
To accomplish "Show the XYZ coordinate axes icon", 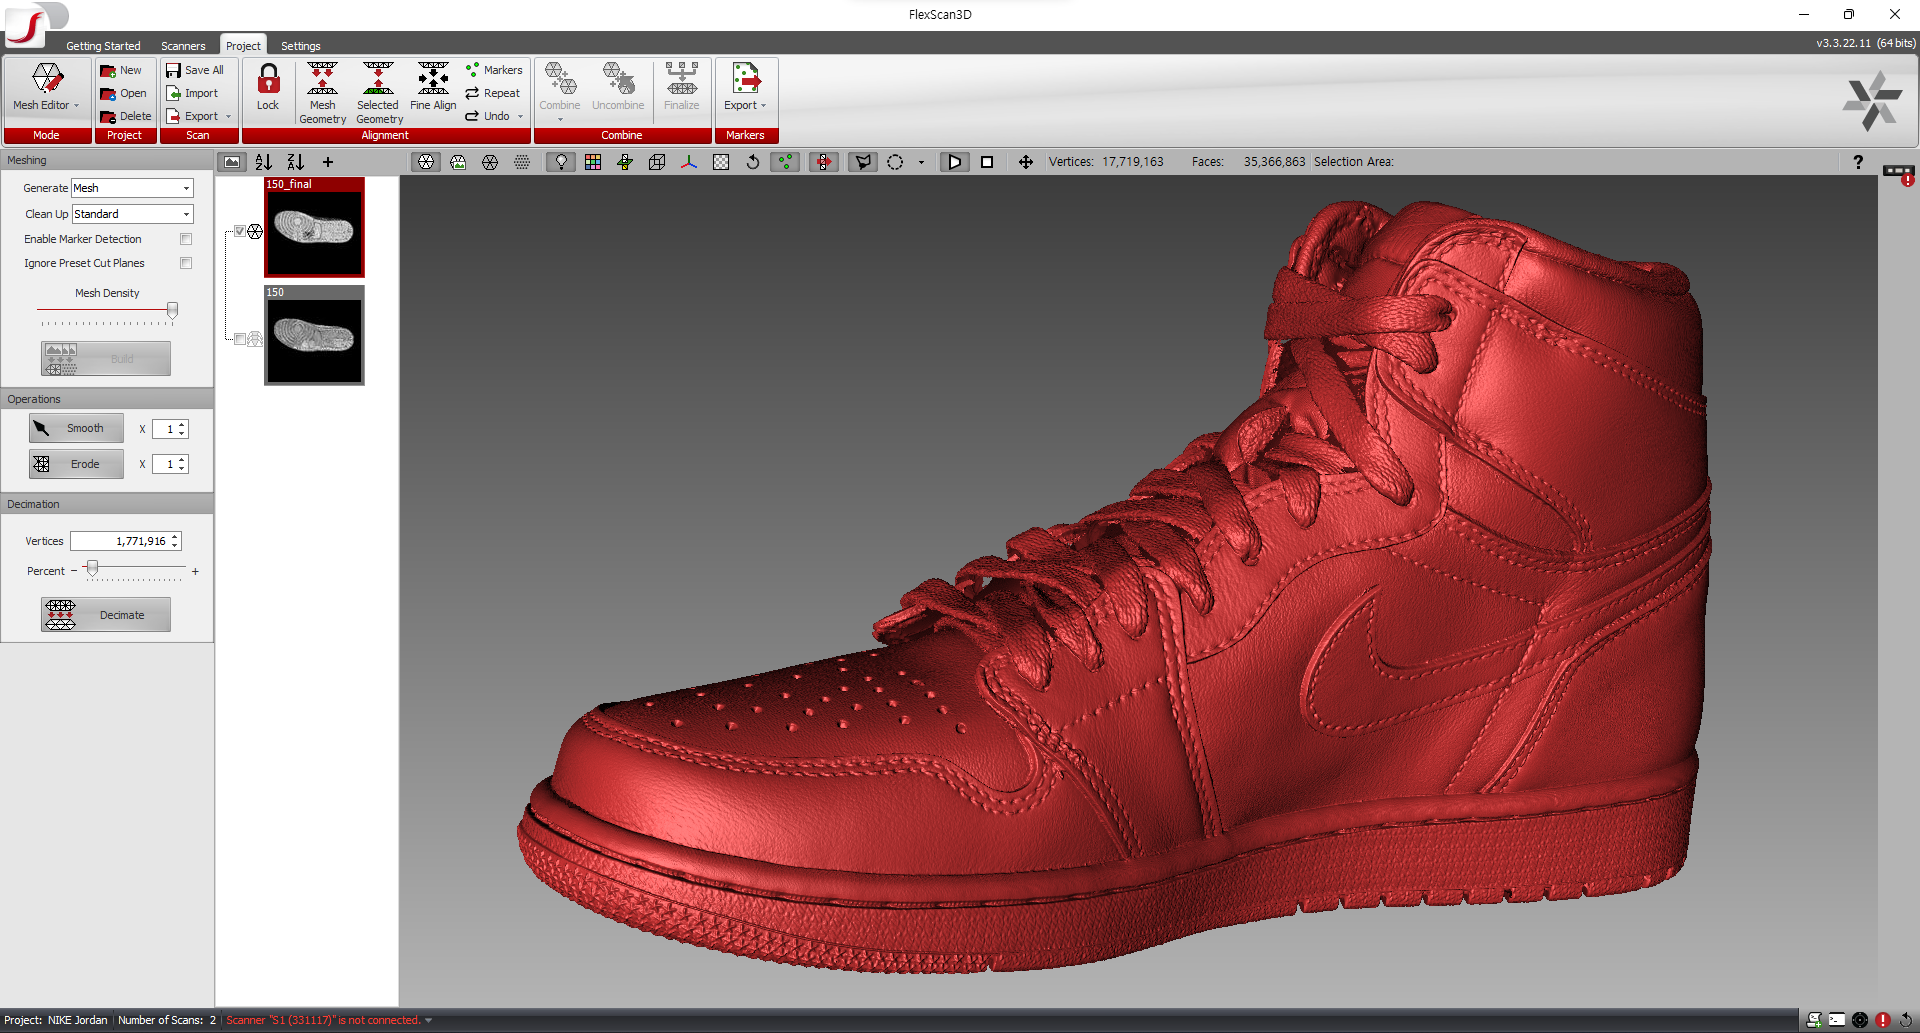I will (689, 162).
